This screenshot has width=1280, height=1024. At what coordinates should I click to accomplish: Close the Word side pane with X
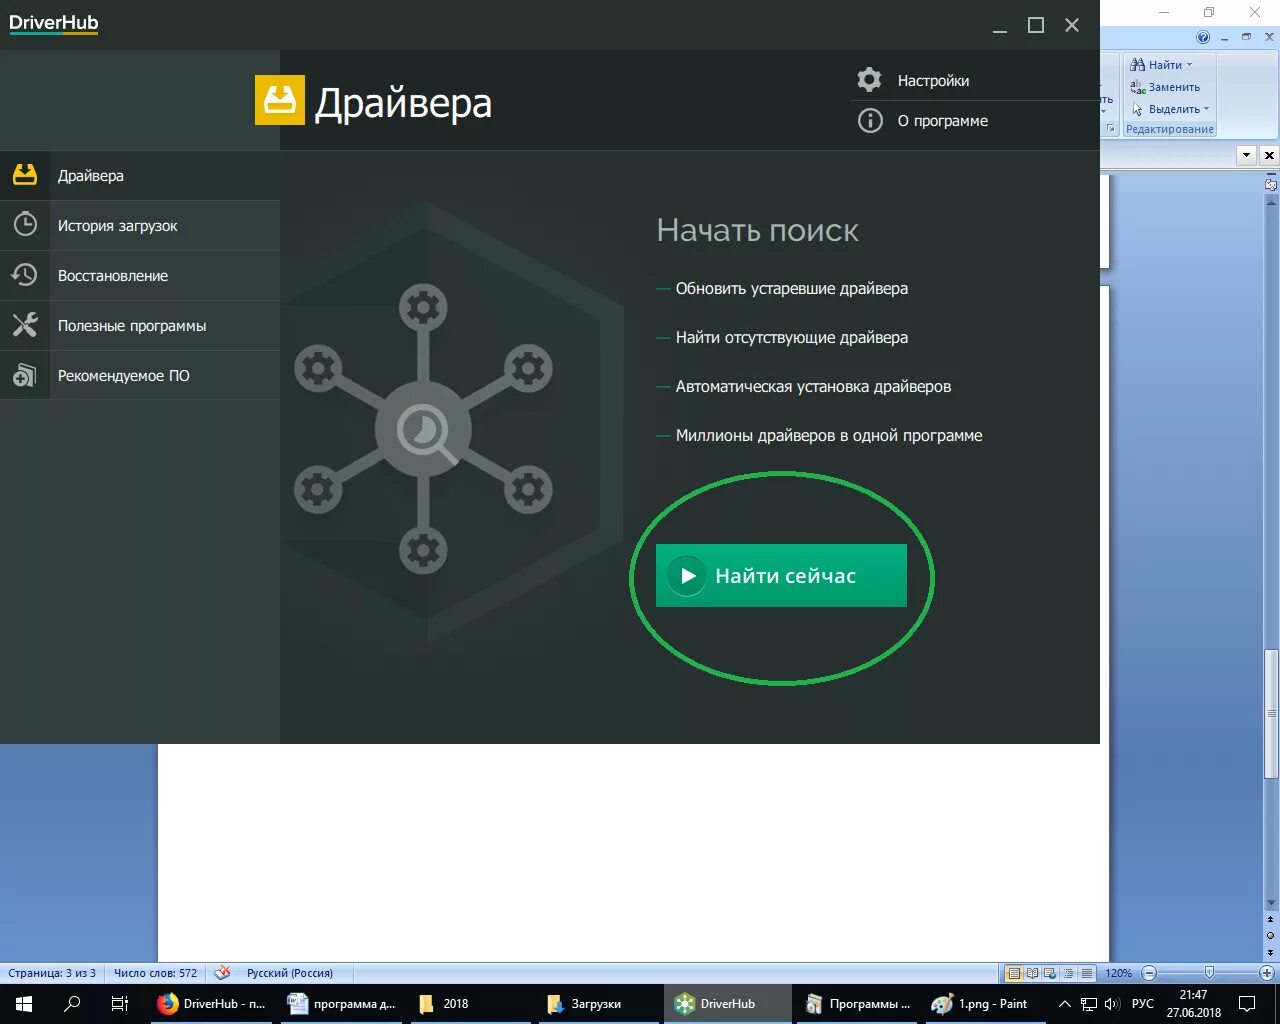[x=1269, y=155]
